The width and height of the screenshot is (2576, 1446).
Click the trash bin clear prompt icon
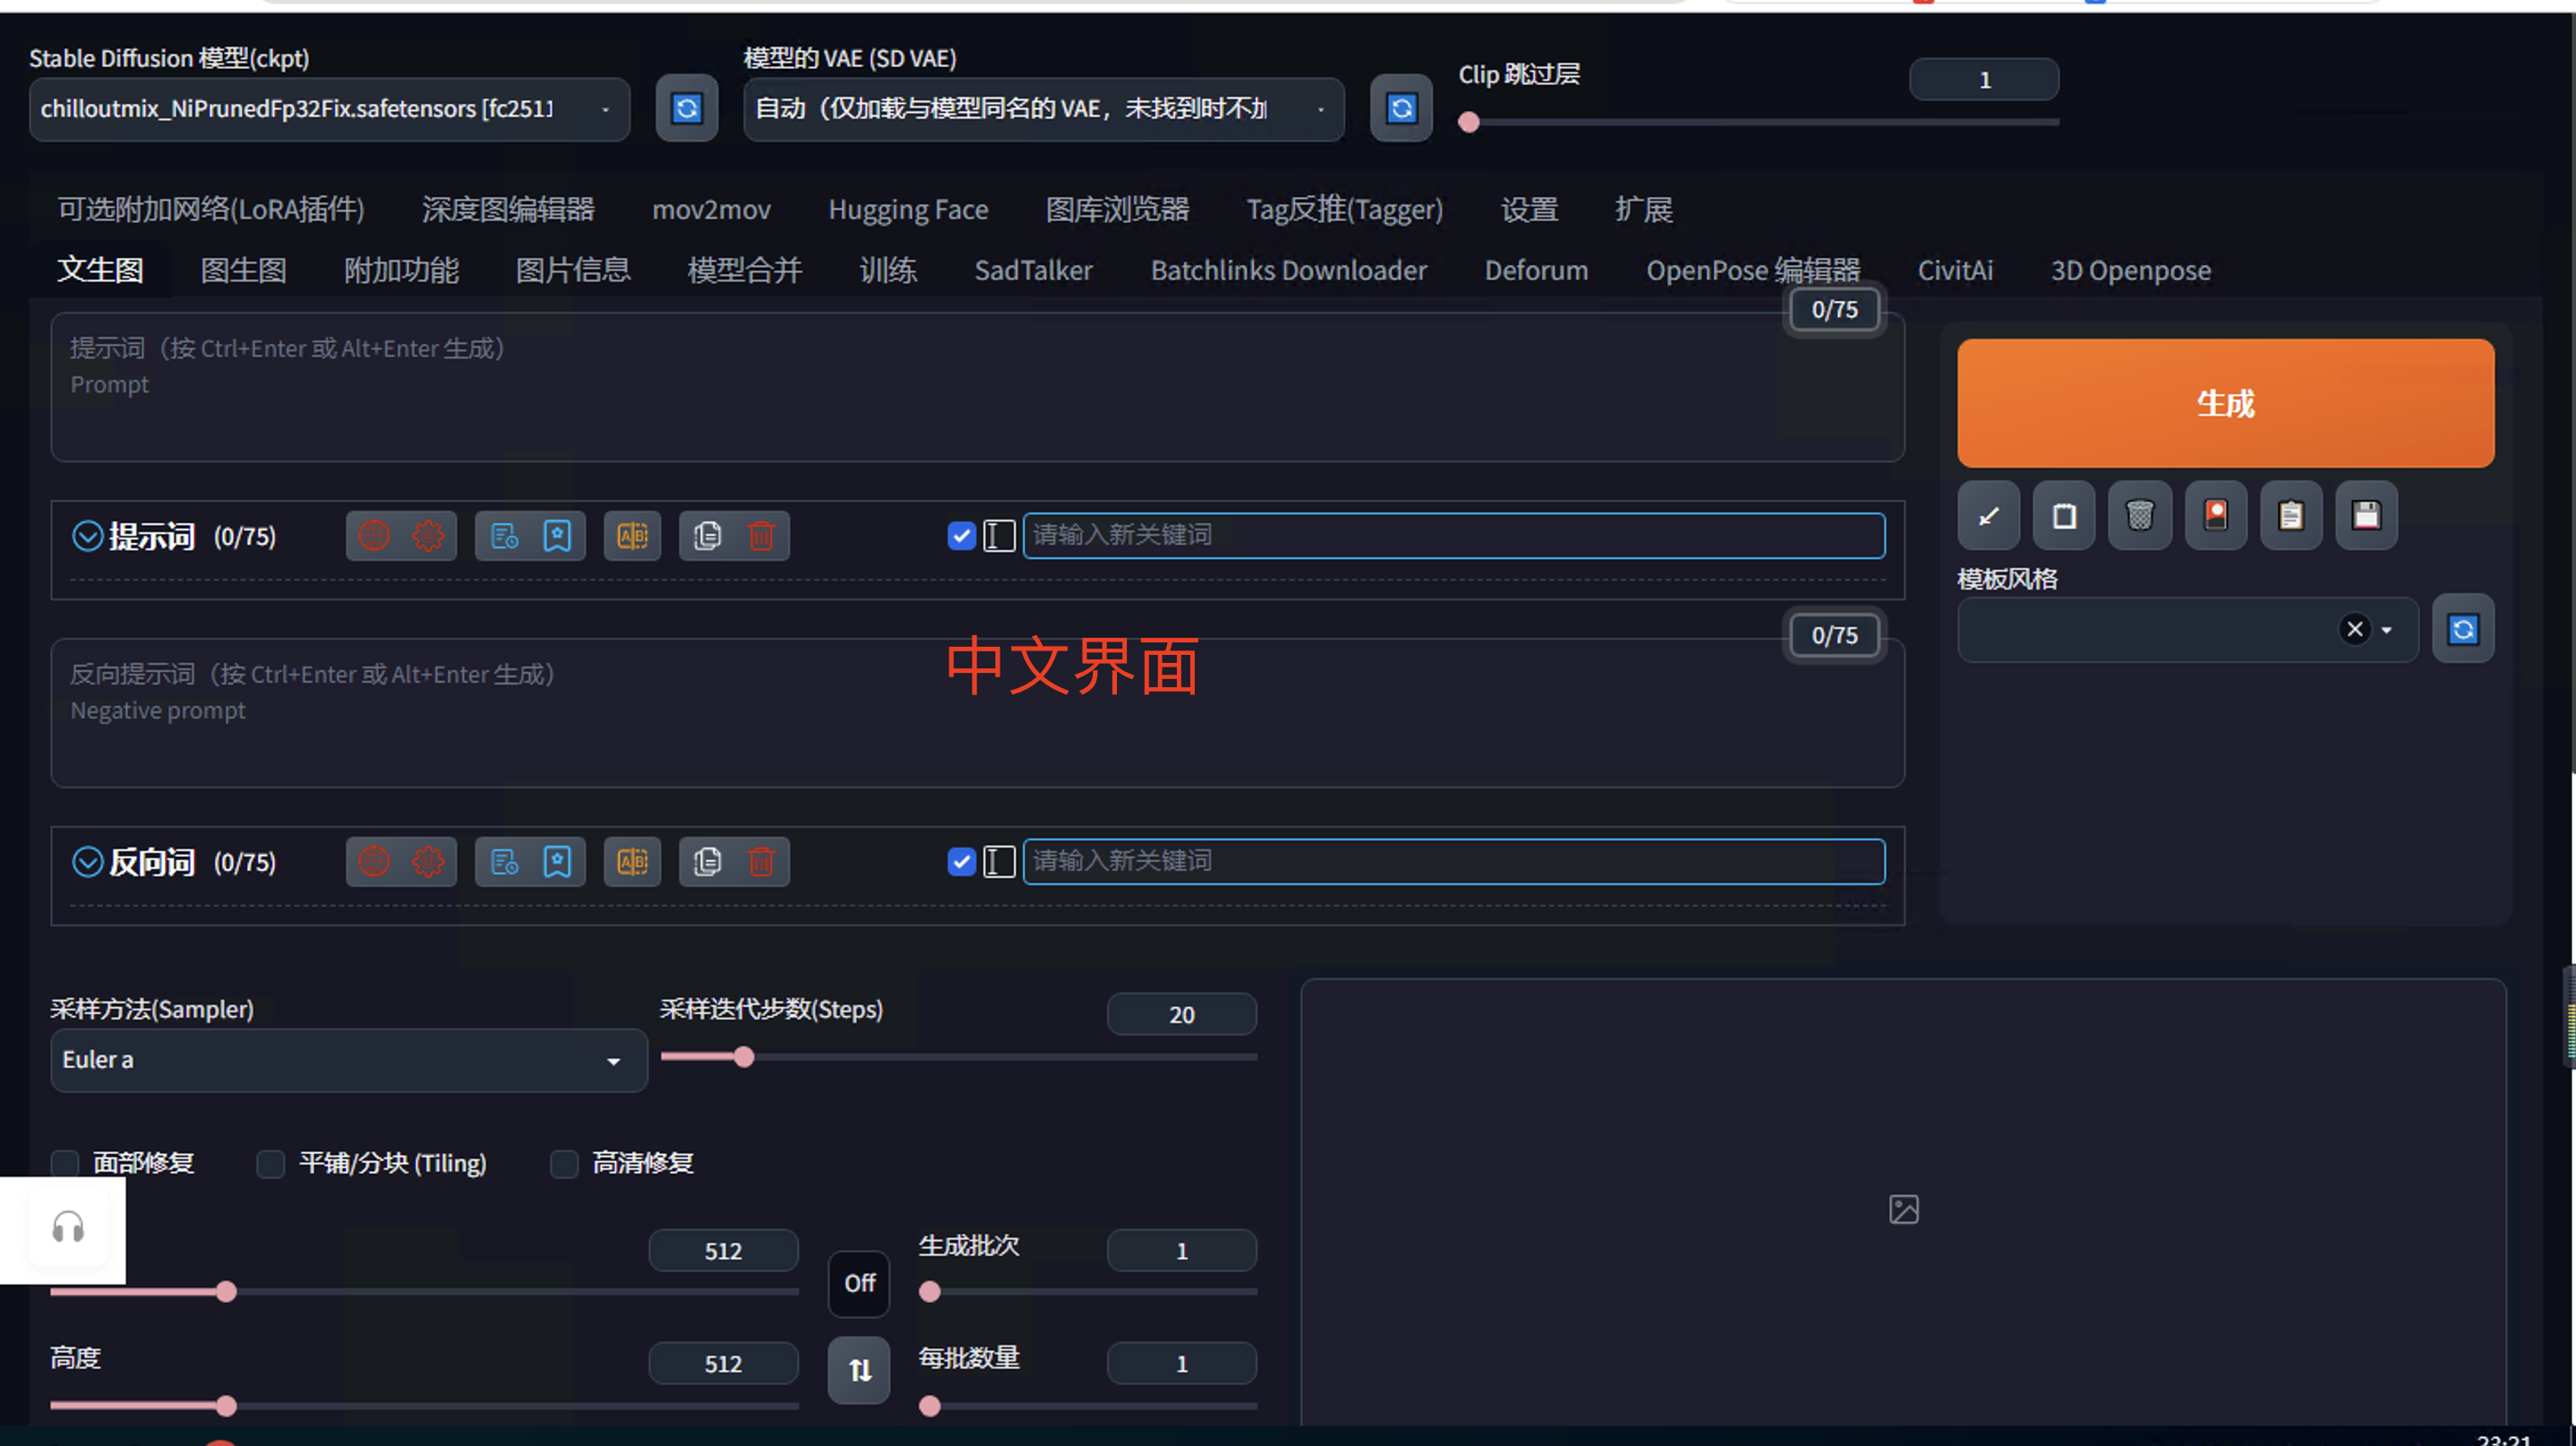pos(2139,516)
